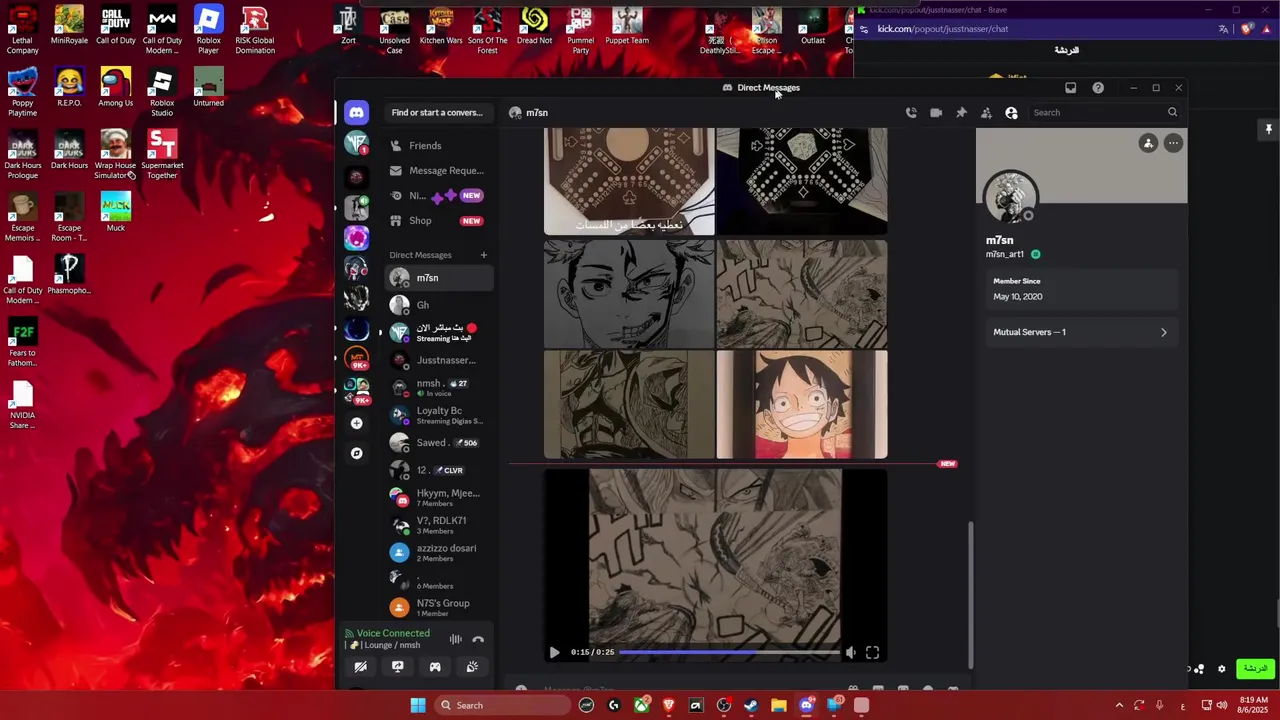Create a new DM with plus icon
This screenshot has width=1280, height=720.
point(483,255)
